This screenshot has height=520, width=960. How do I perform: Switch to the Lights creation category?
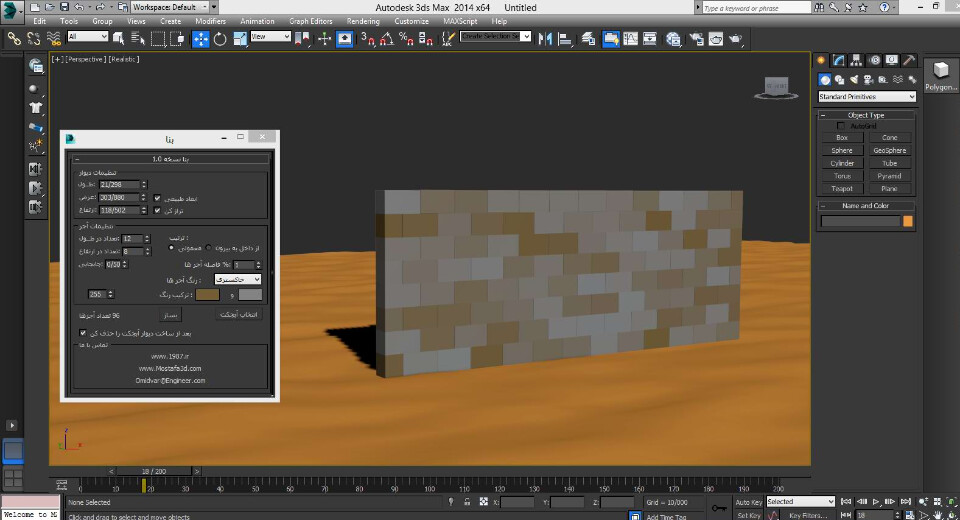tap(854, 80)
